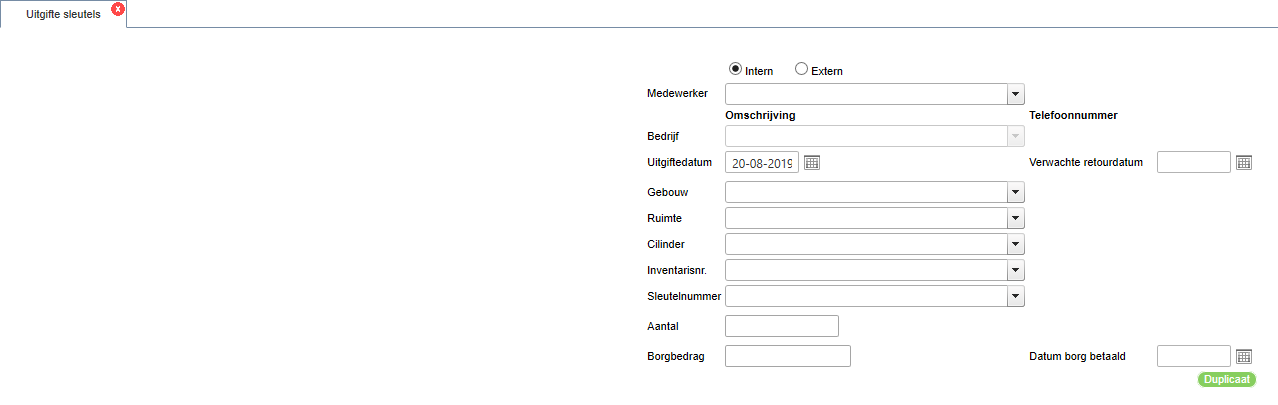This screenshot has width=1278, height=405.
Task: Select the Extern radio button
Action: coord(801,69)
